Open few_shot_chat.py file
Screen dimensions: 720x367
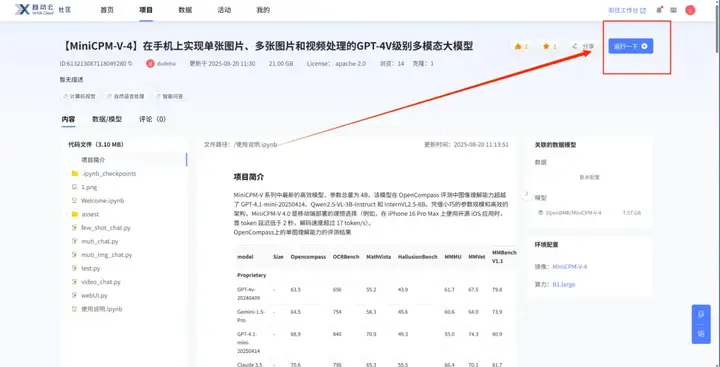[x=106, y=228]
